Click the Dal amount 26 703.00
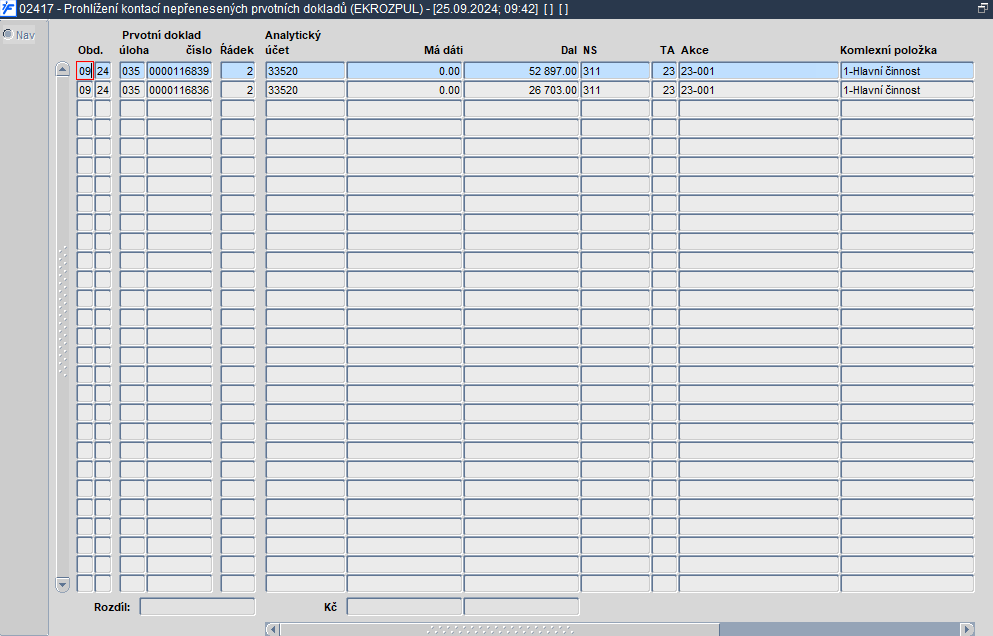 point(521,90)
